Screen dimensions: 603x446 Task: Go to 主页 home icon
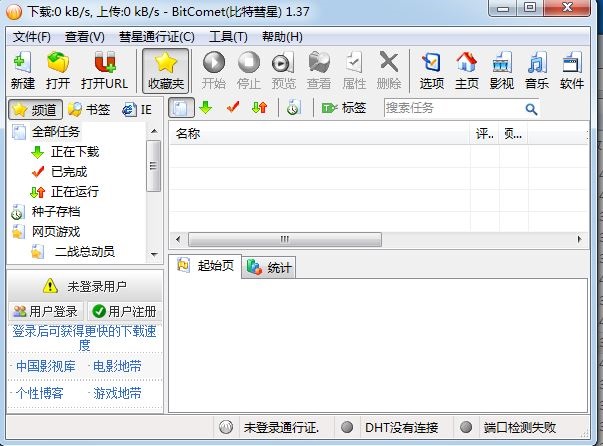pos(466,71)
